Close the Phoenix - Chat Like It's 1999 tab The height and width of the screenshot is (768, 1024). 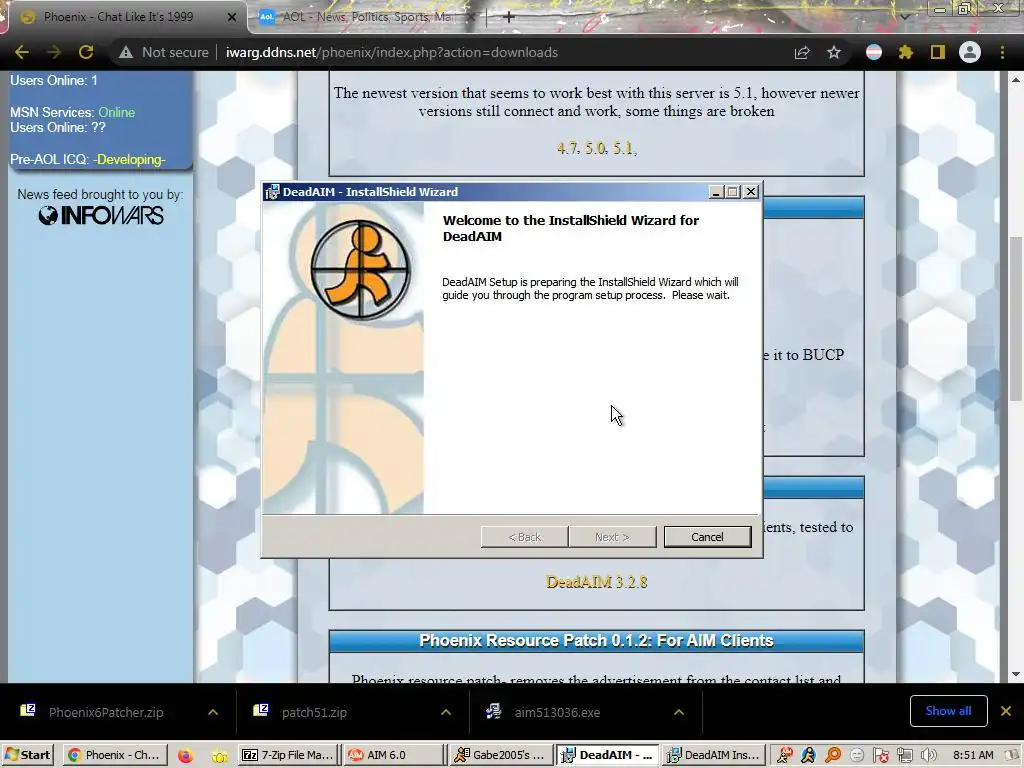(231, 18)
